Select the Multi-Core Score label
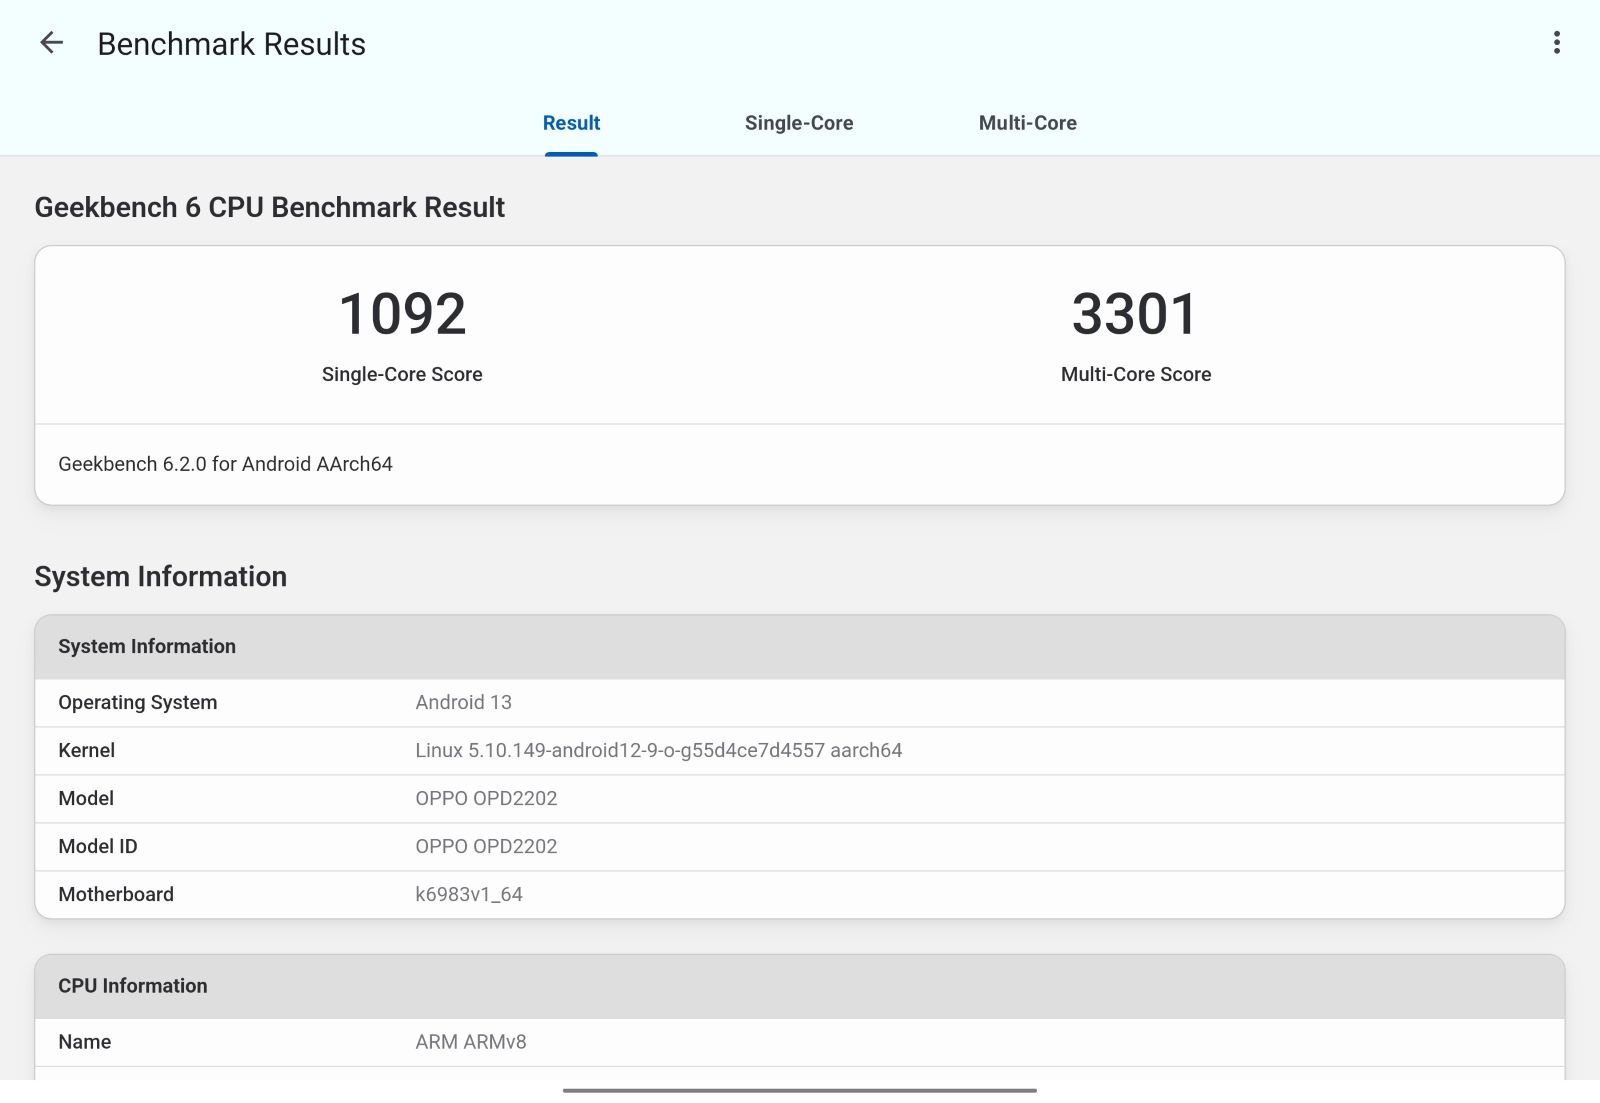 tap(1136, 374)
